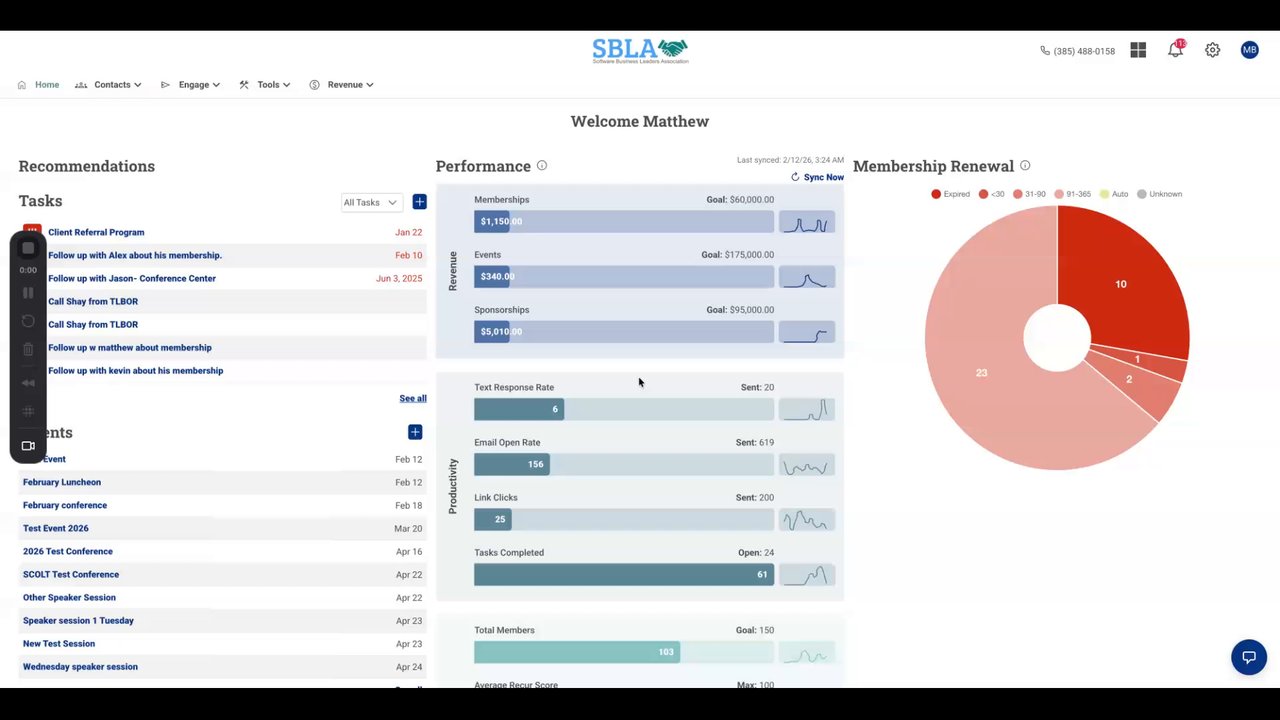
Task: Click the MB user avatar
Action: click(x=1249, y=50)
